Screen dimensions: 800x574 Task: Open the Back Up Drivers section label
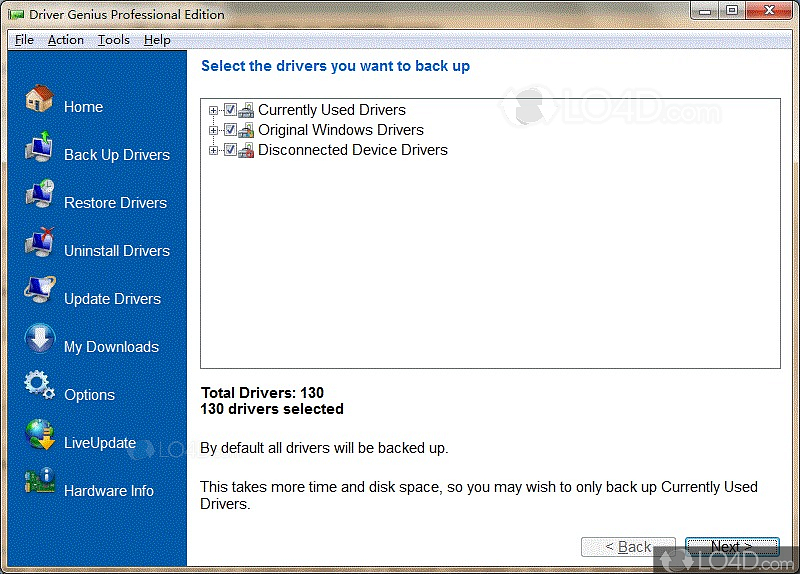pos(117,155)
